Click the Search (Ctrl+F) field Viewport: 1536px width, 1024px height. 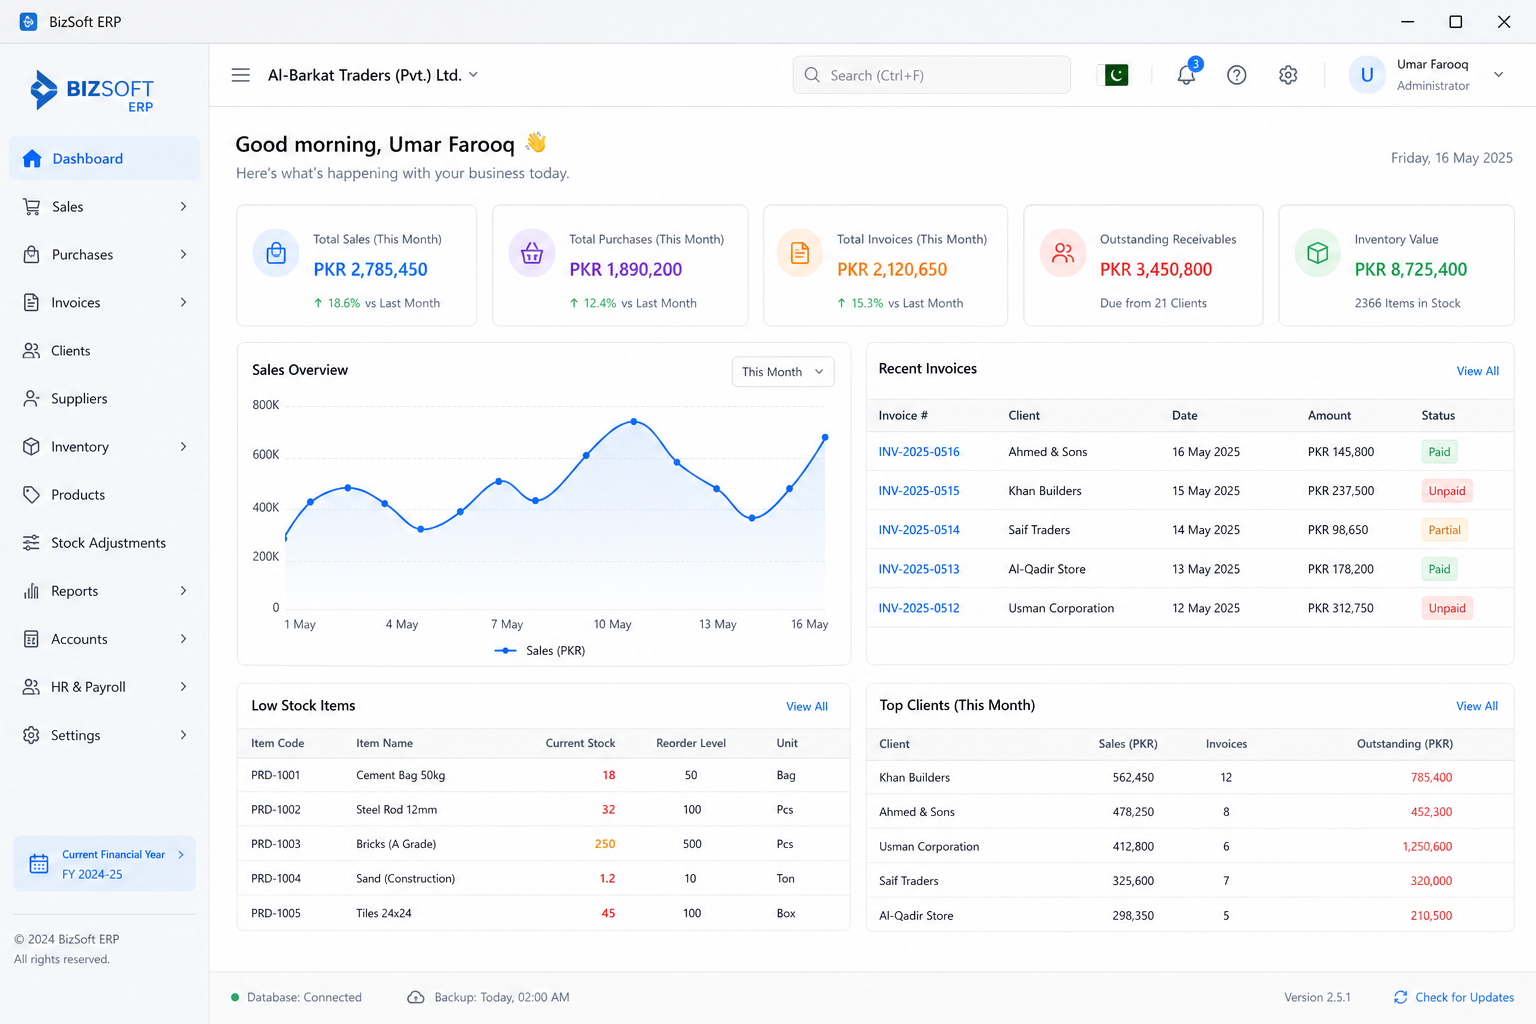click(x=931, y=75)
